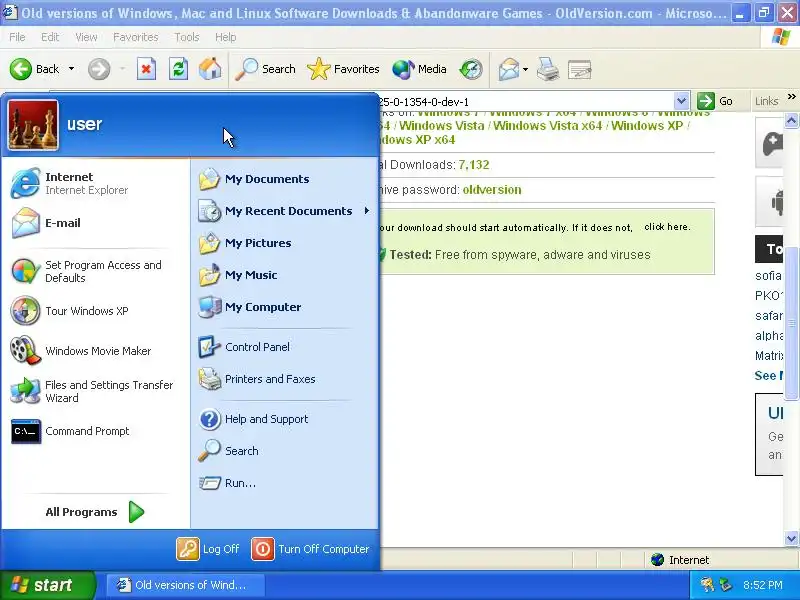The image size is (800, 600).
Task: Click the Edit page icon in toolbar
Action: click(579, 69)
